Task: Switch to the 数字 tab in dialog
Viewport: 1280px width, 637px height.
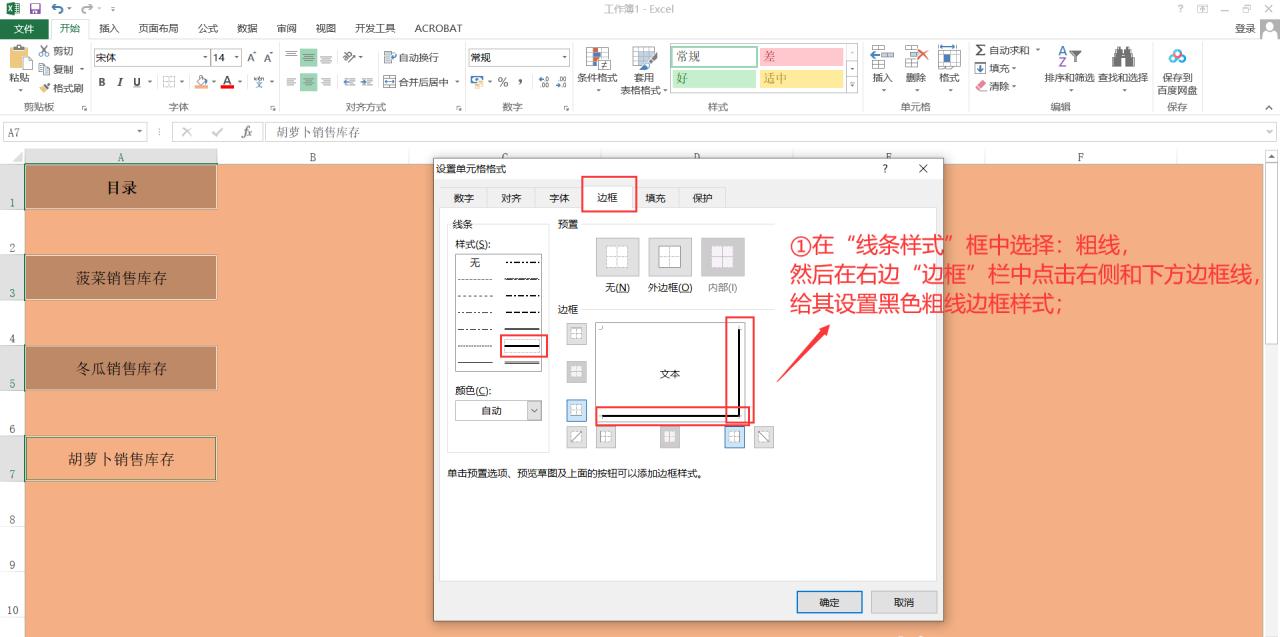Action: tap(464, 198)
